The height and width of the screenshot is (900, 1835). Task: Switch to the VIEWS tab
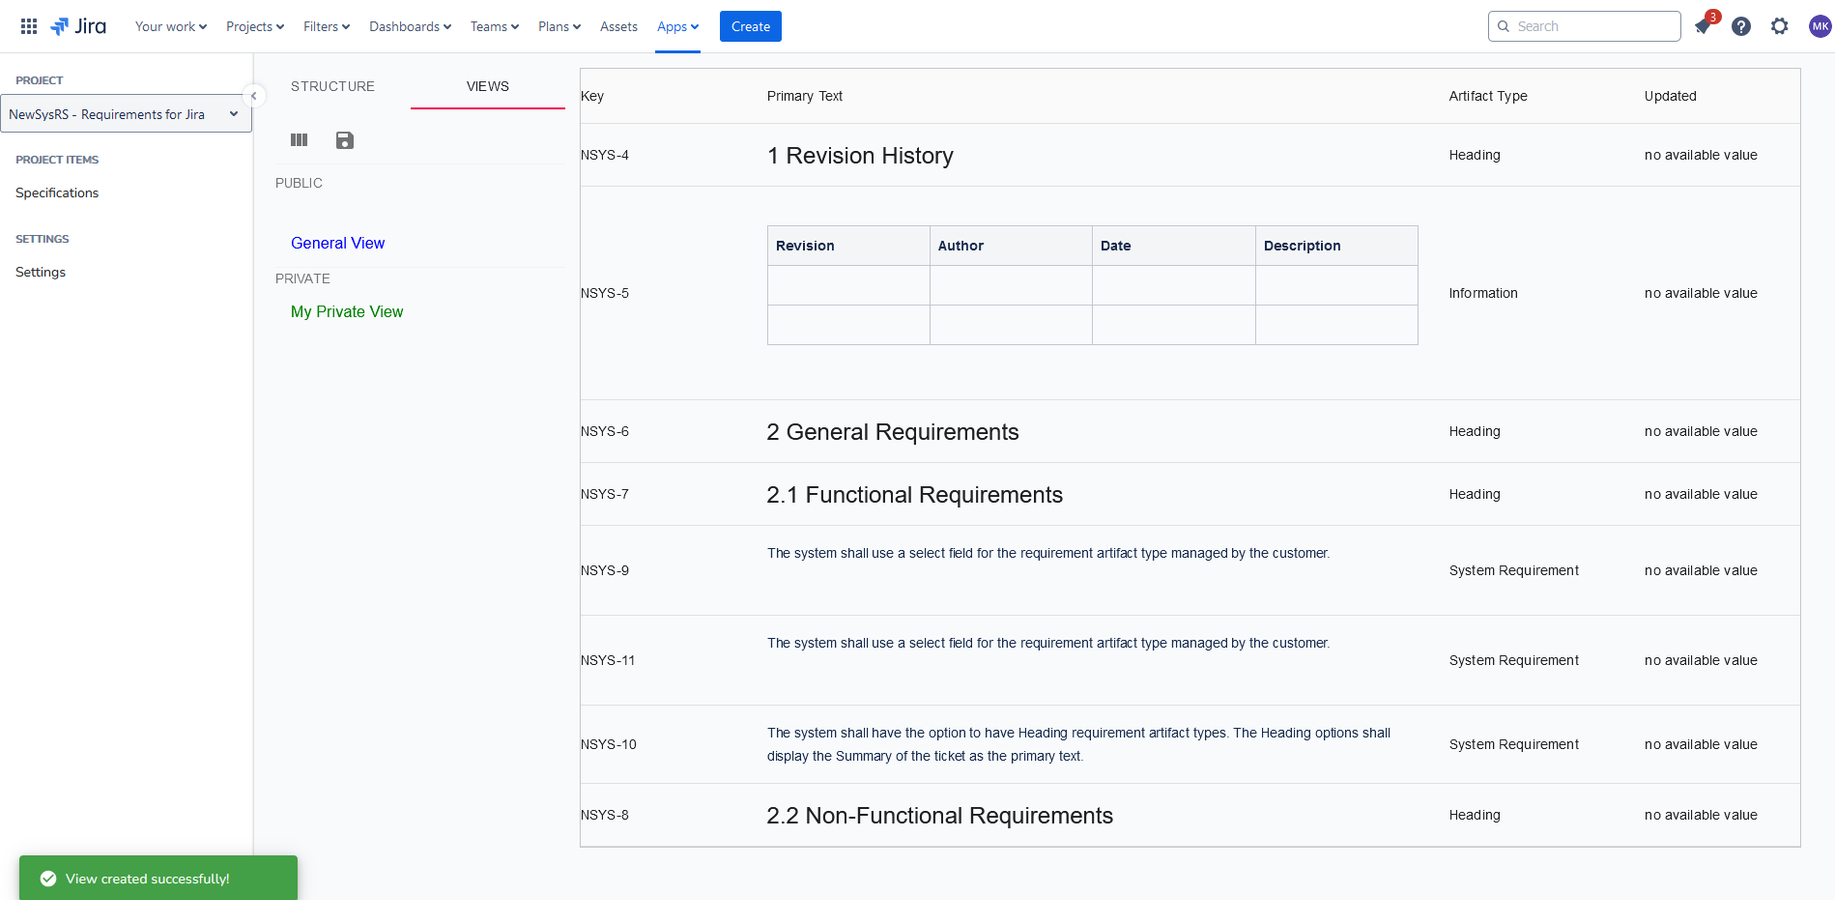(488, 86)
